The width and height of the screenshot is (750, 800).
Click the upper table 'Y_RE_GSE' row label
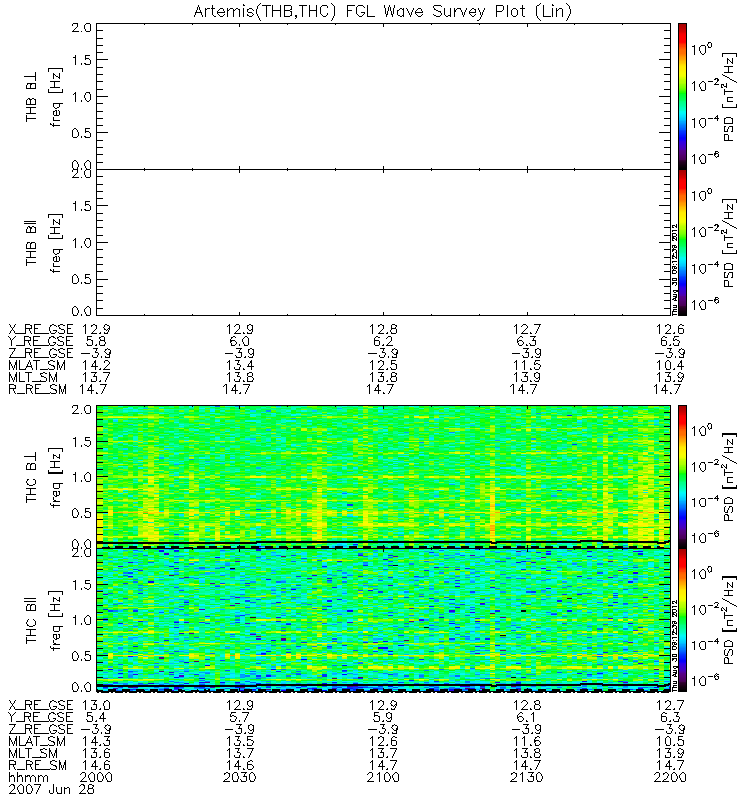pyautogui.click(x=41, y=341)
